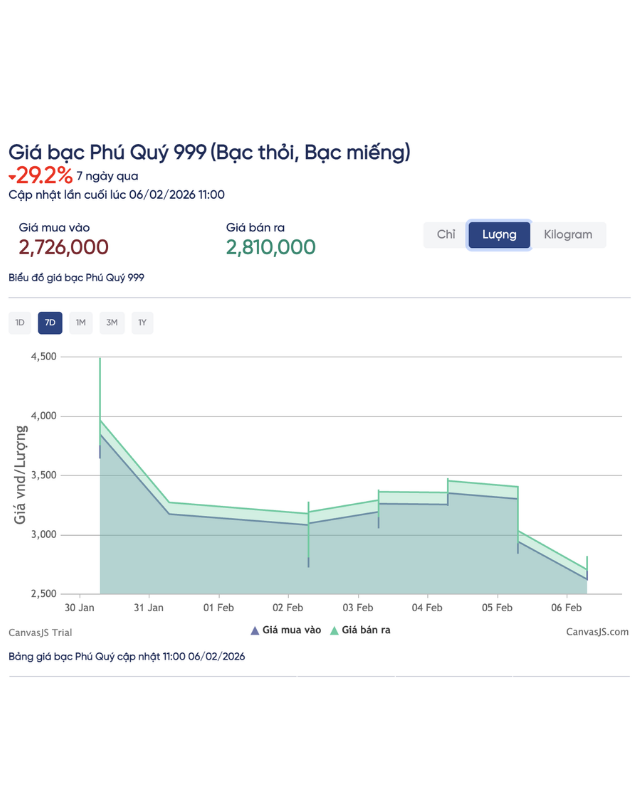The image size is (640, 800).
Task: Toggle the Giá mua vào legend triangle
Action: [255, 631]
